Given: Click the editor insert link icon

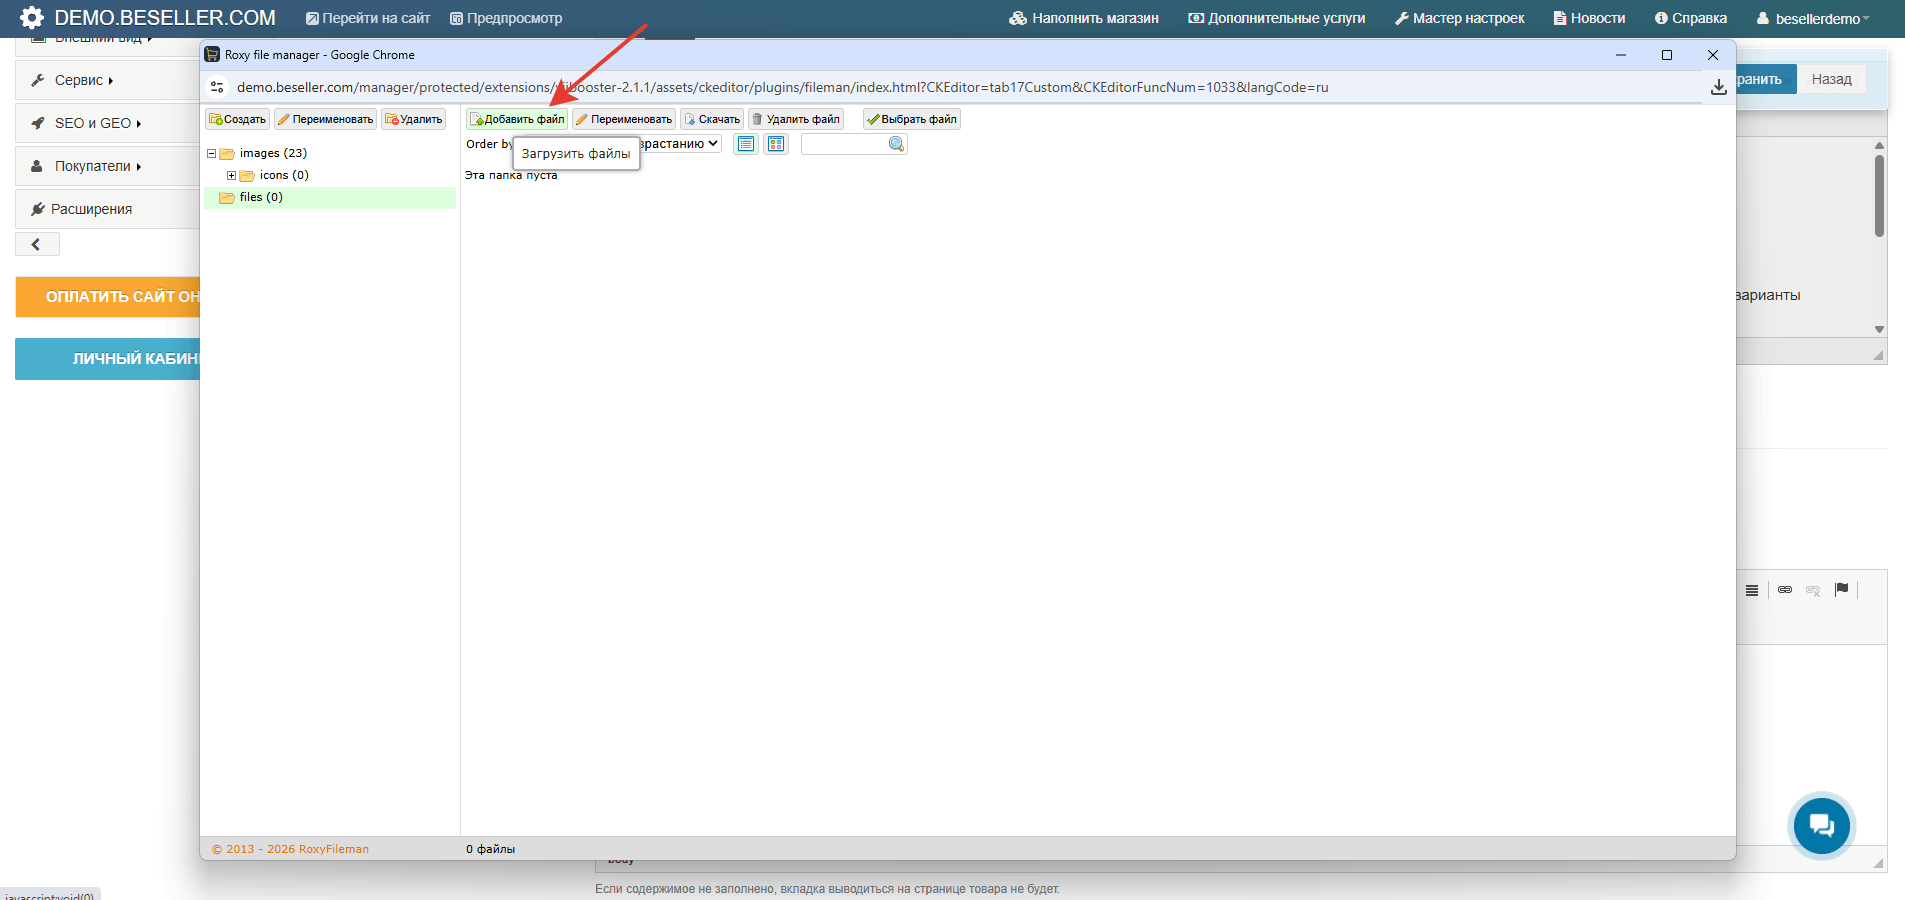Looking at the screenshot, I should point(1785,590).
